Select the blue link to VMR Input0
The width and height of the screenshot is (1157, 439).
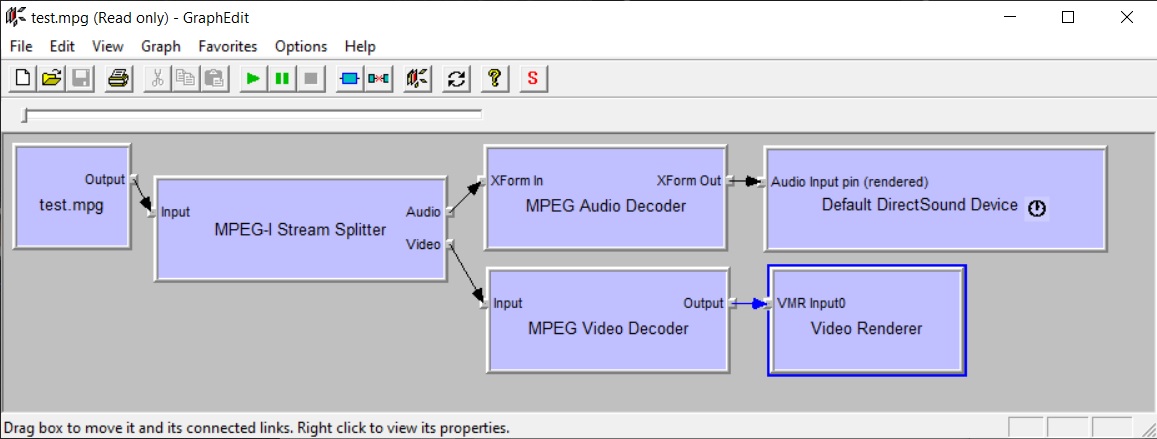pyautogui.click(x=750, y=303)
